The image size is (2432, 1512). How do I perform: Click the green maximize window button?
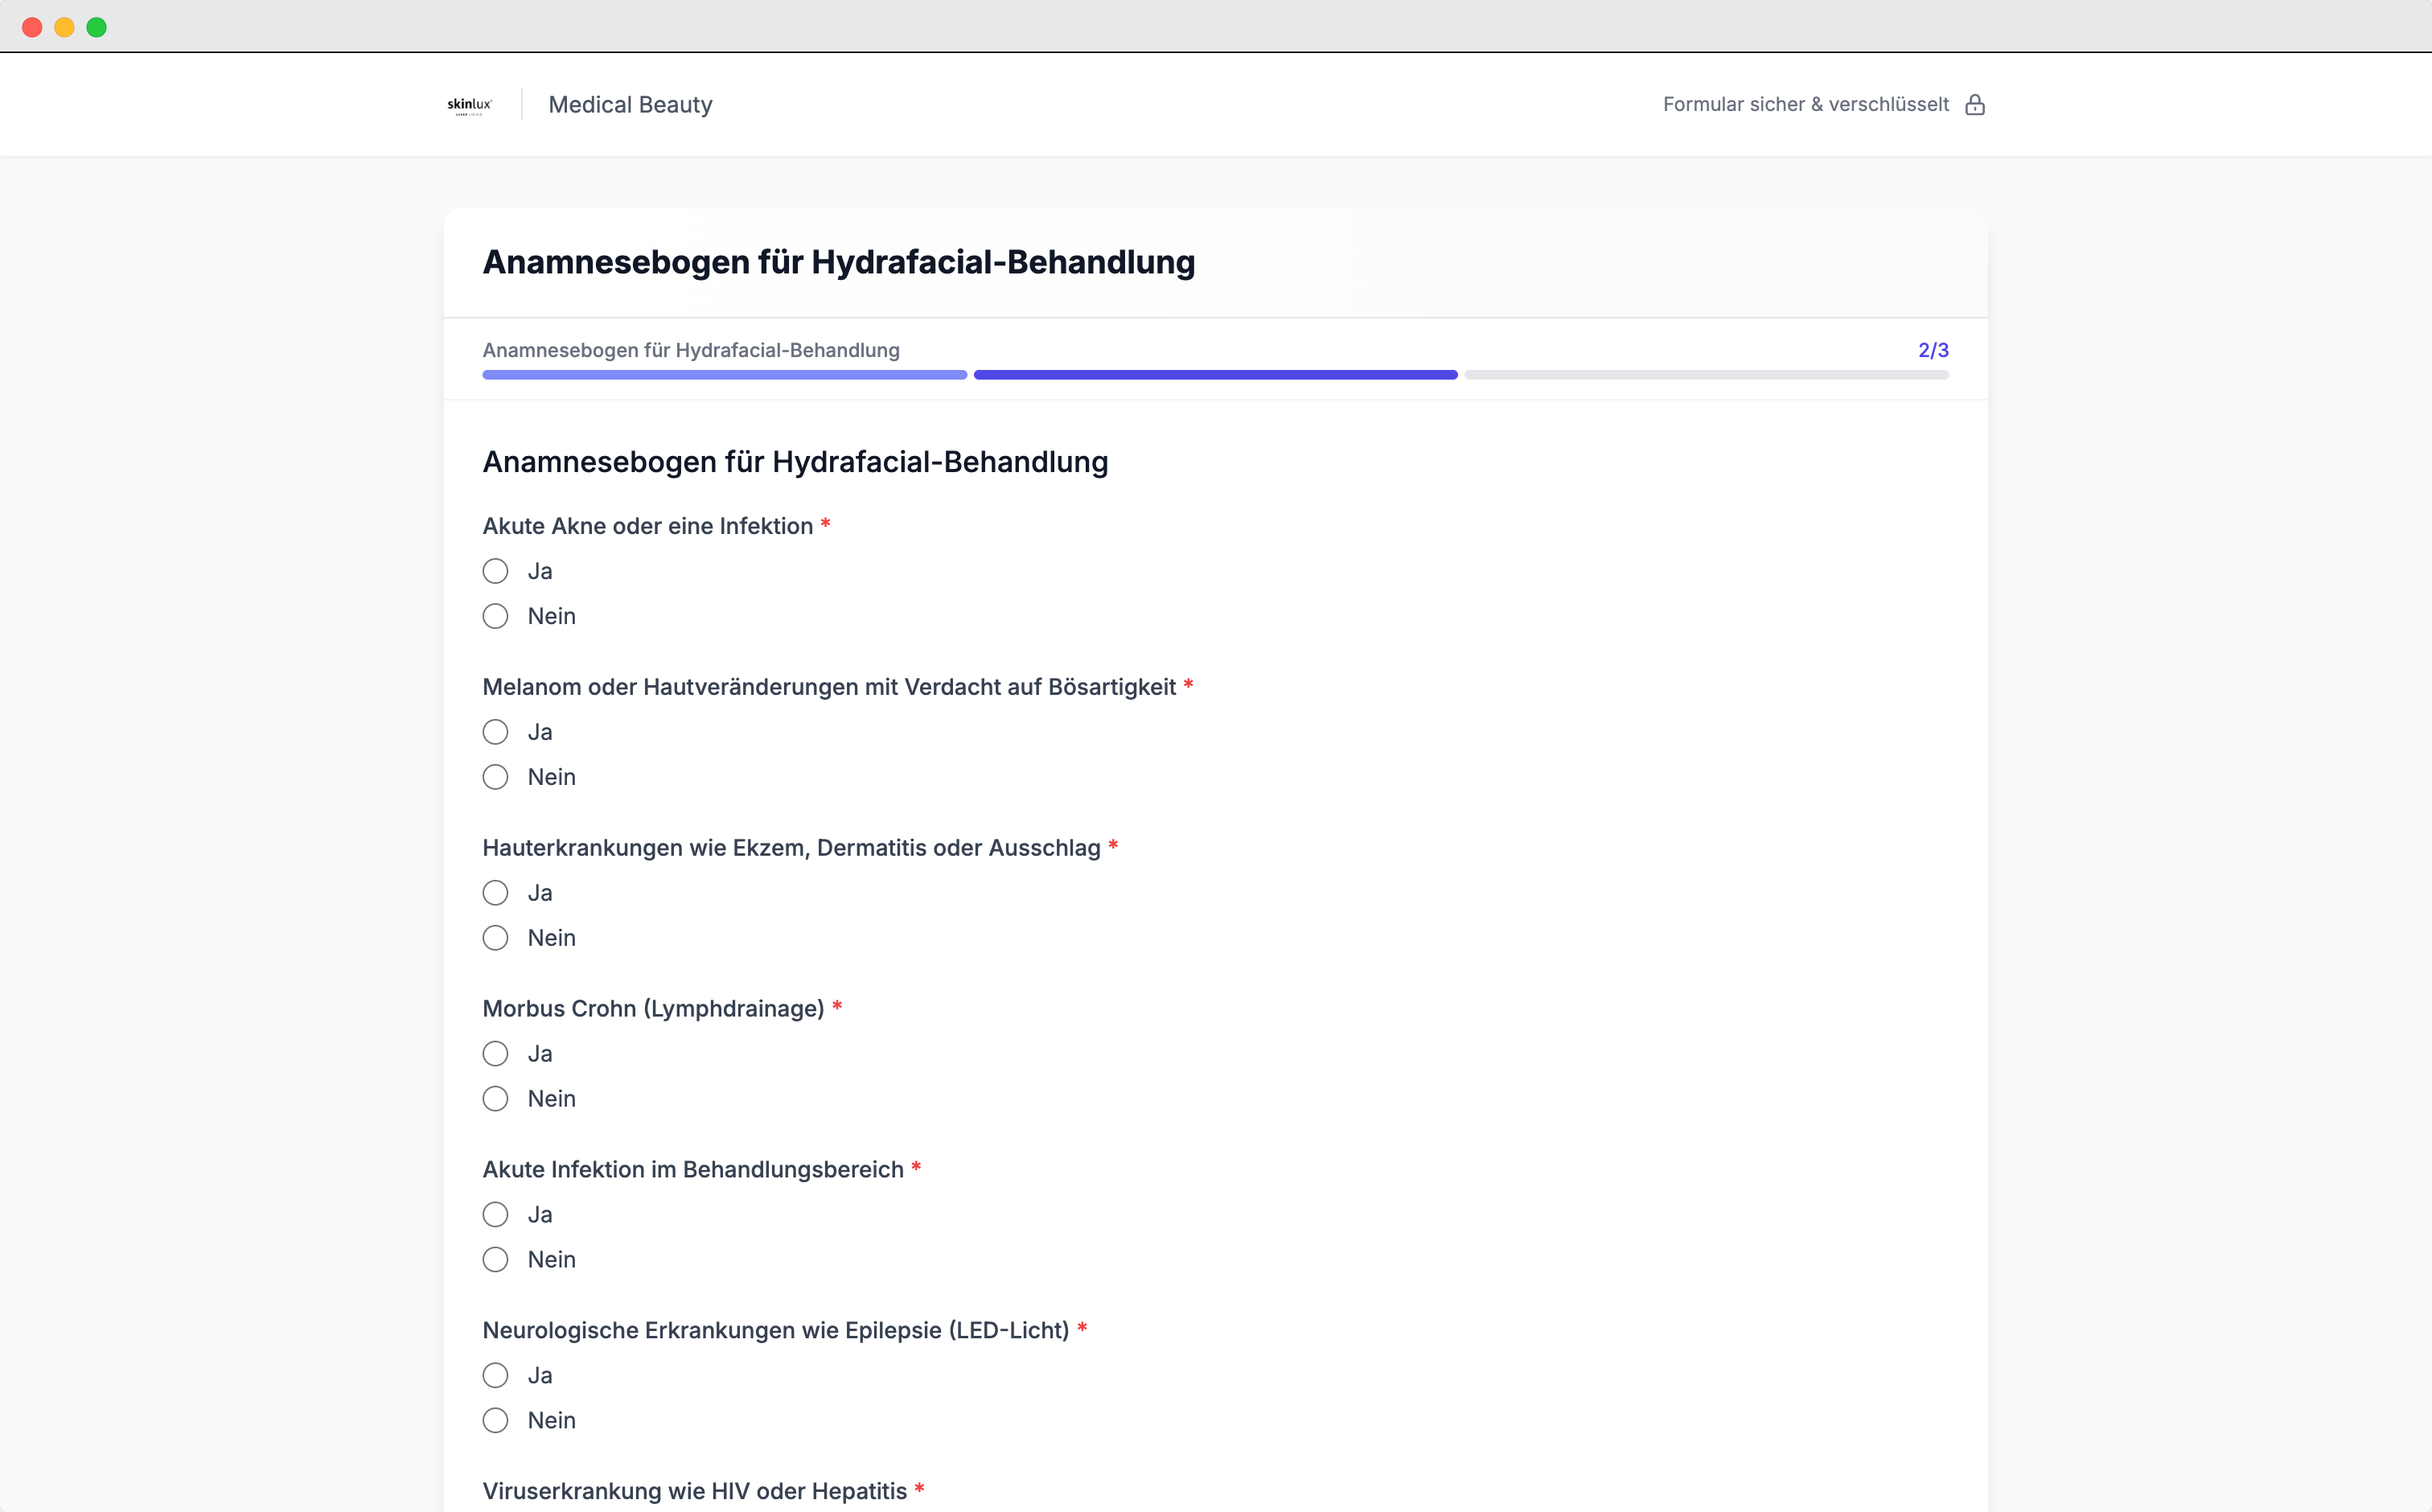[96, 27]
